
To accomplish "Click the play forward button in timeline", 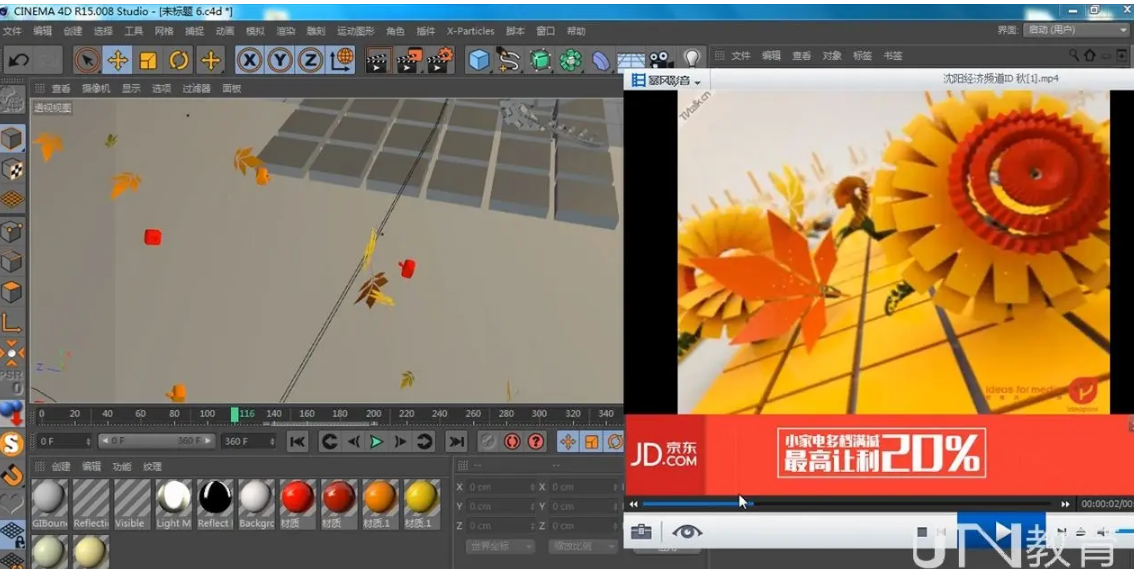I will pos(377,442).
